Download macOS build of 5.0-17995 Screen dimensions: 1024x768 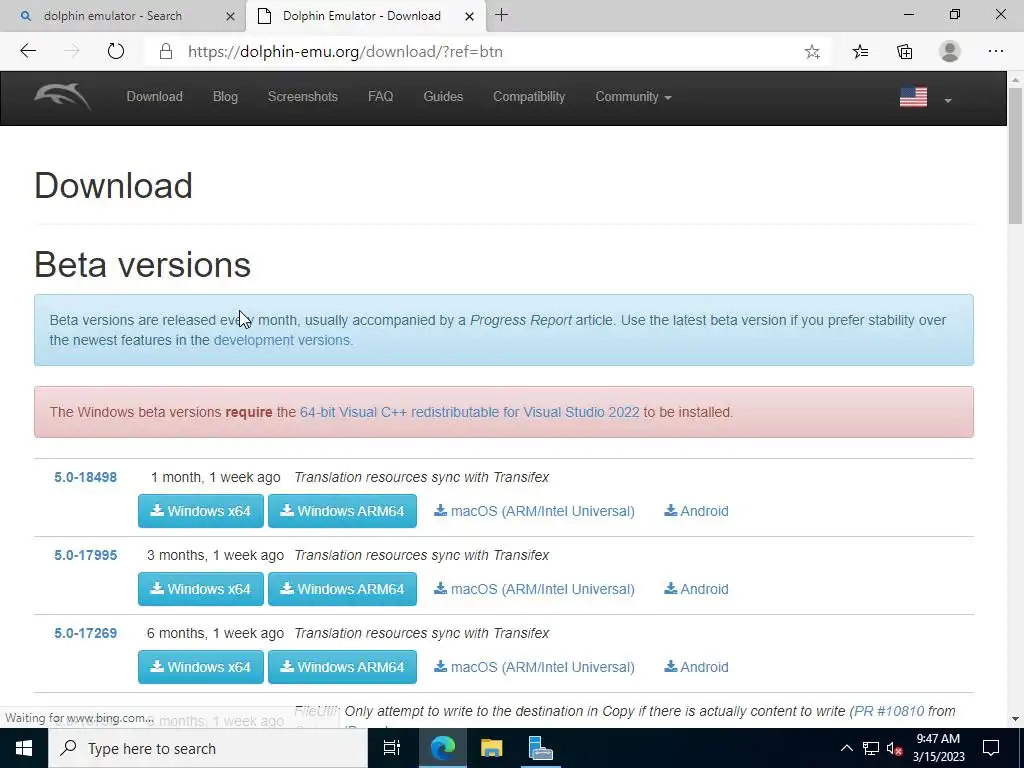coord(534,589)
